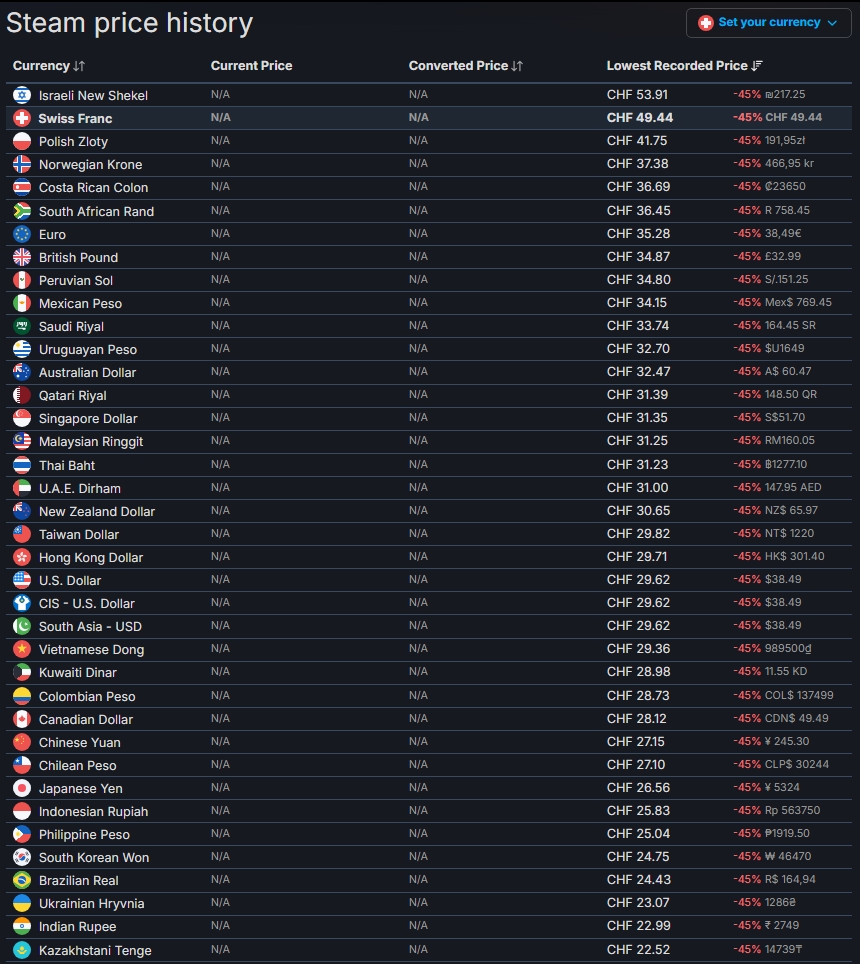Click the Hong Kong Dollar flag icon
This screenshot has width=860, height=964.
coord(22,558)
